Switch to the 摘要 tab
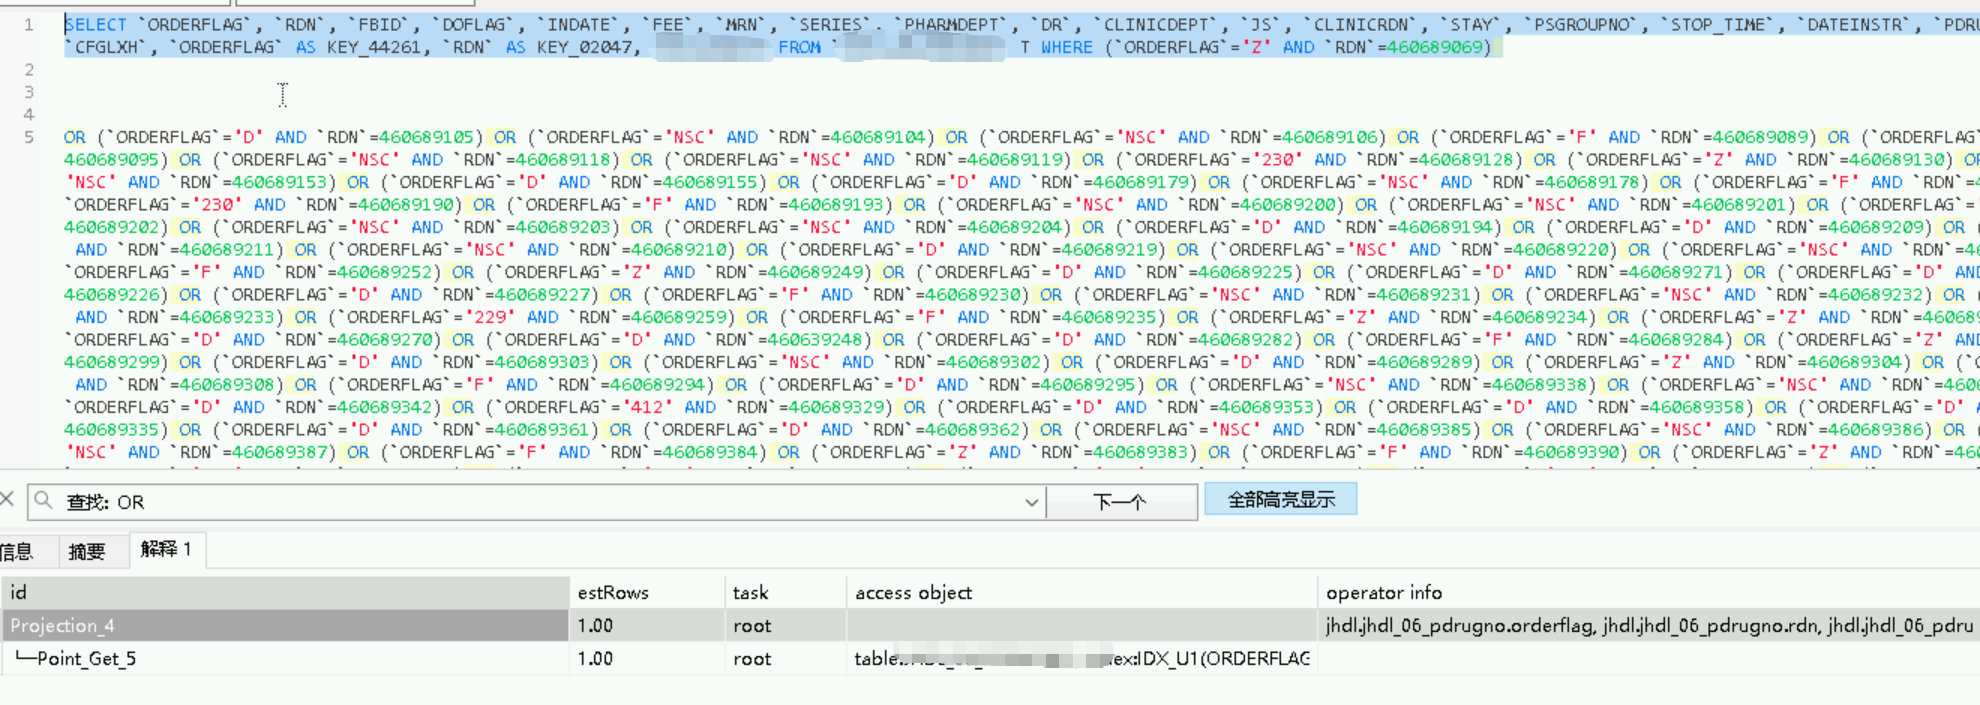Screen dimensions: 1980x705 87,551
